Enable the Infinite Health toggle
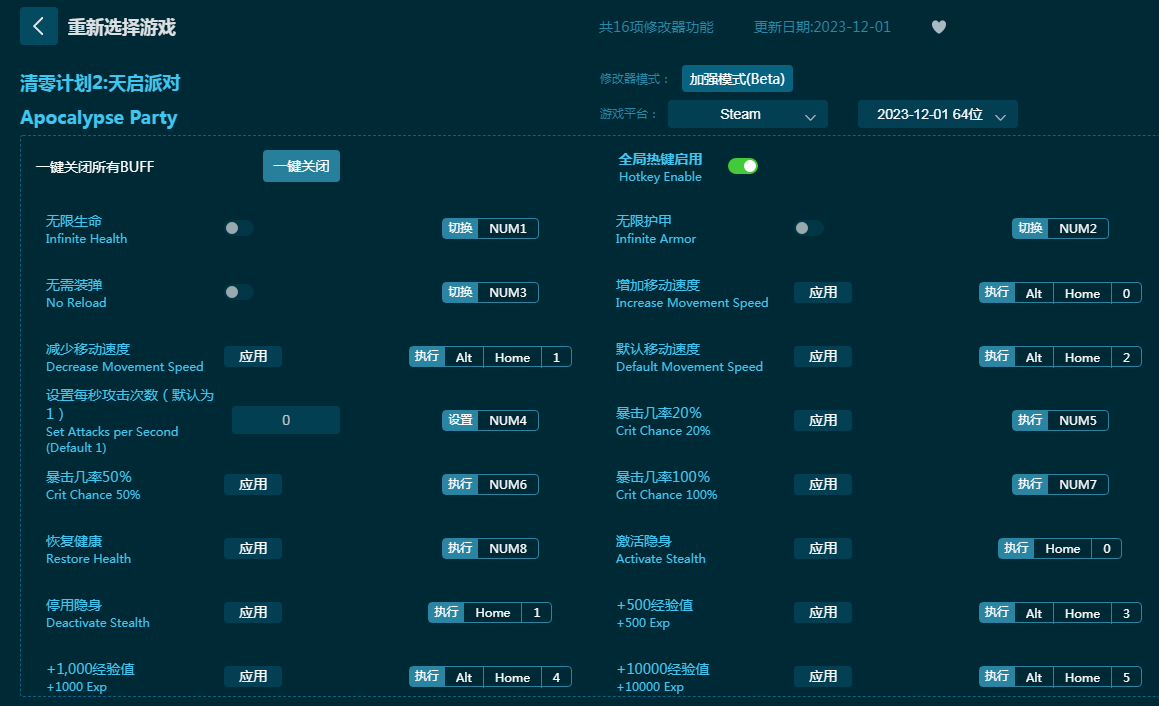 coord(239,228)
